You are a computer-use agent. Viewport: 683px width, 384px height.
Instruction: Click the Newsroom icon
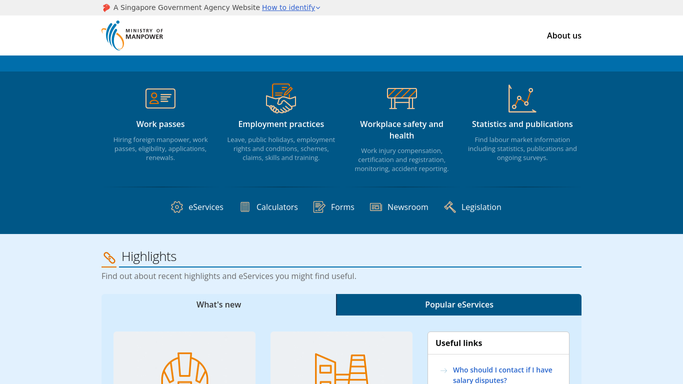pos(375,207)
